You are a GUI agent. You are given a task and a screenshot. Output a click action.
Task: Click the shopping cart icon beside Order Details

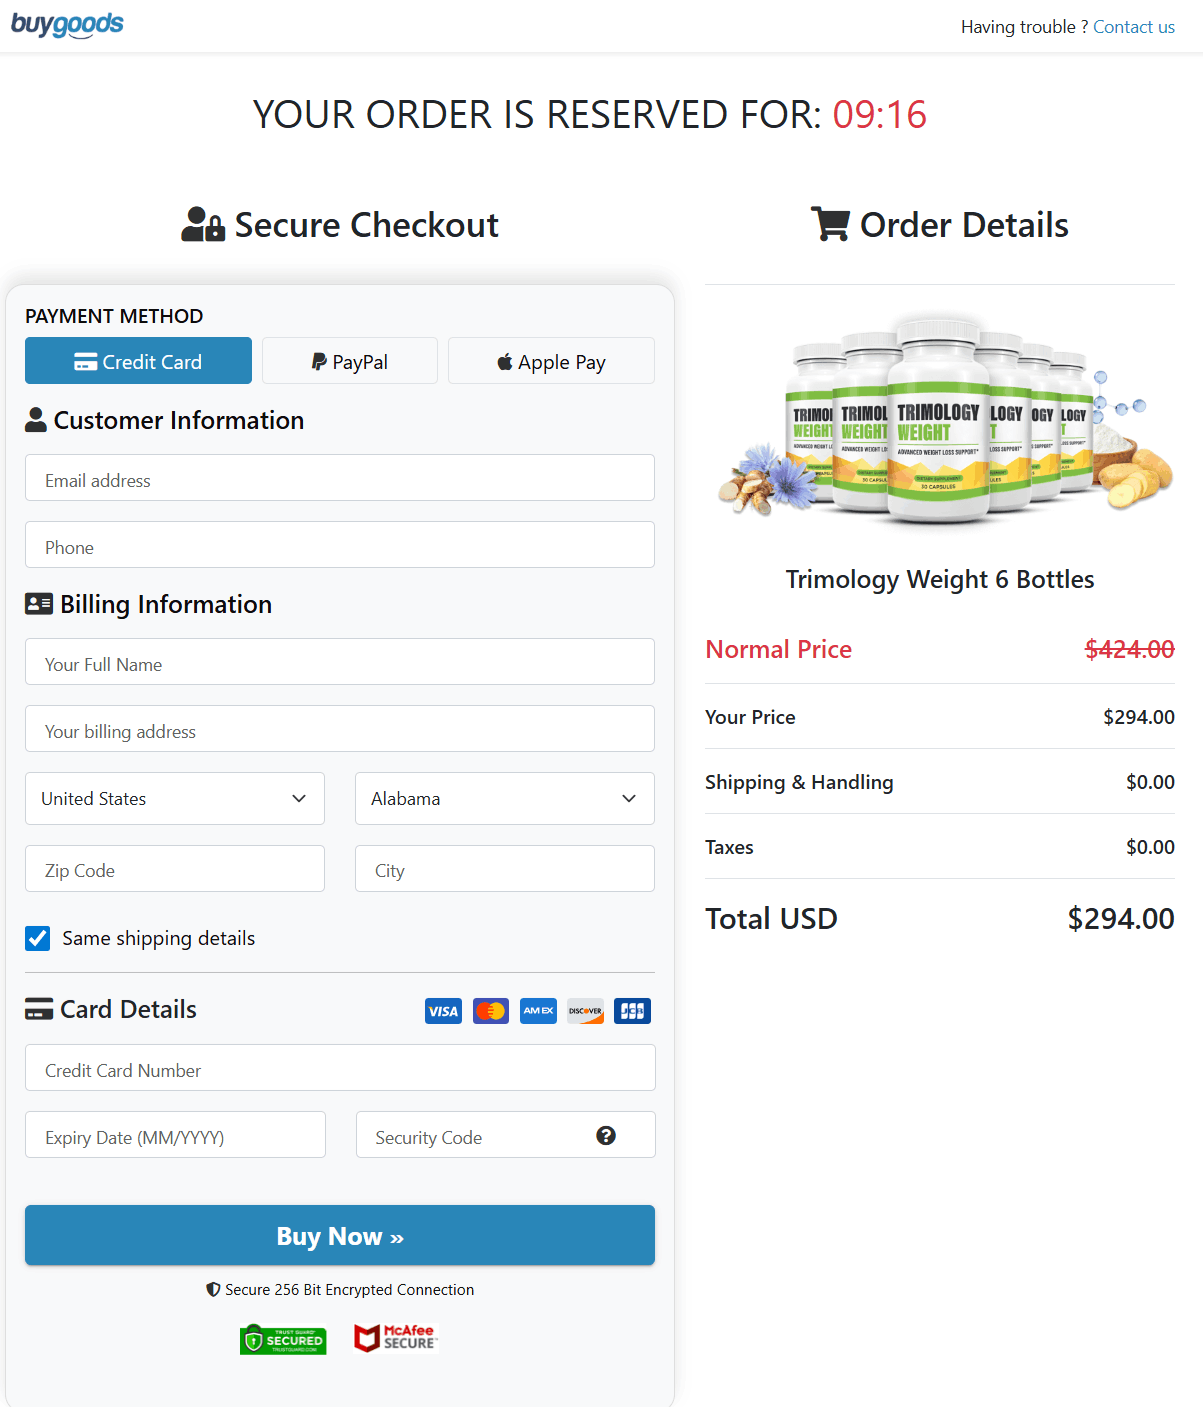[x=831, y=224]
